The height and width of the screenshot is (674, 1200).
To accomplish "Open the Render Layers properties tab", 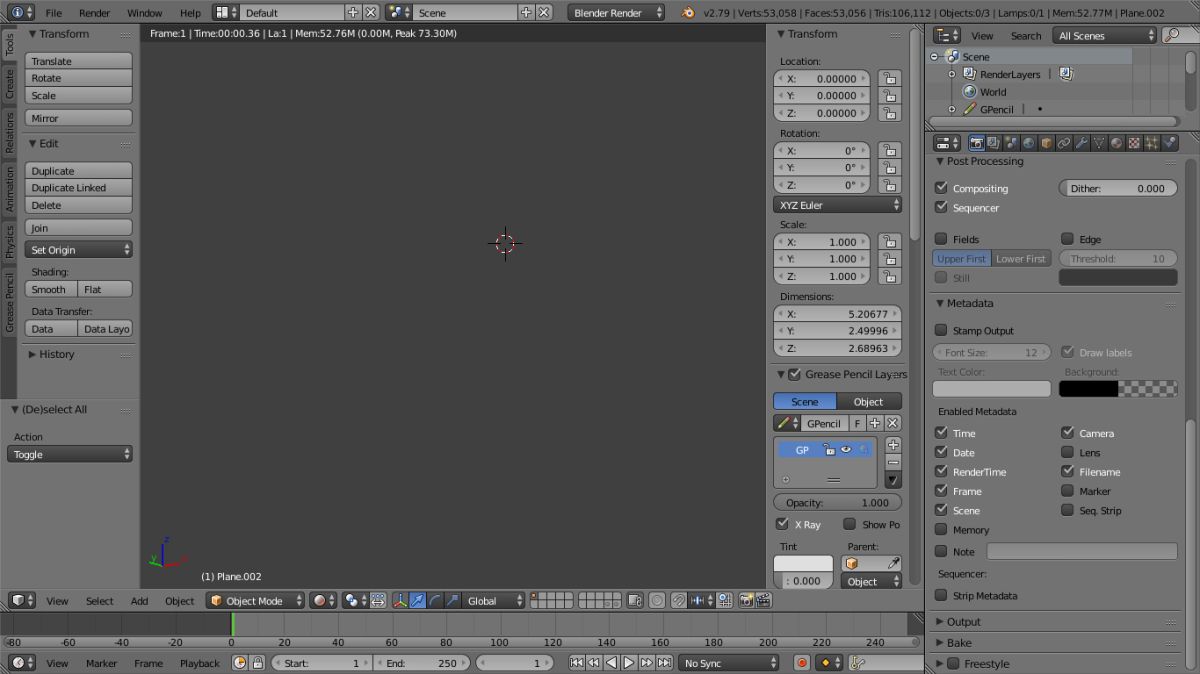I will click(x=995, y=143).
